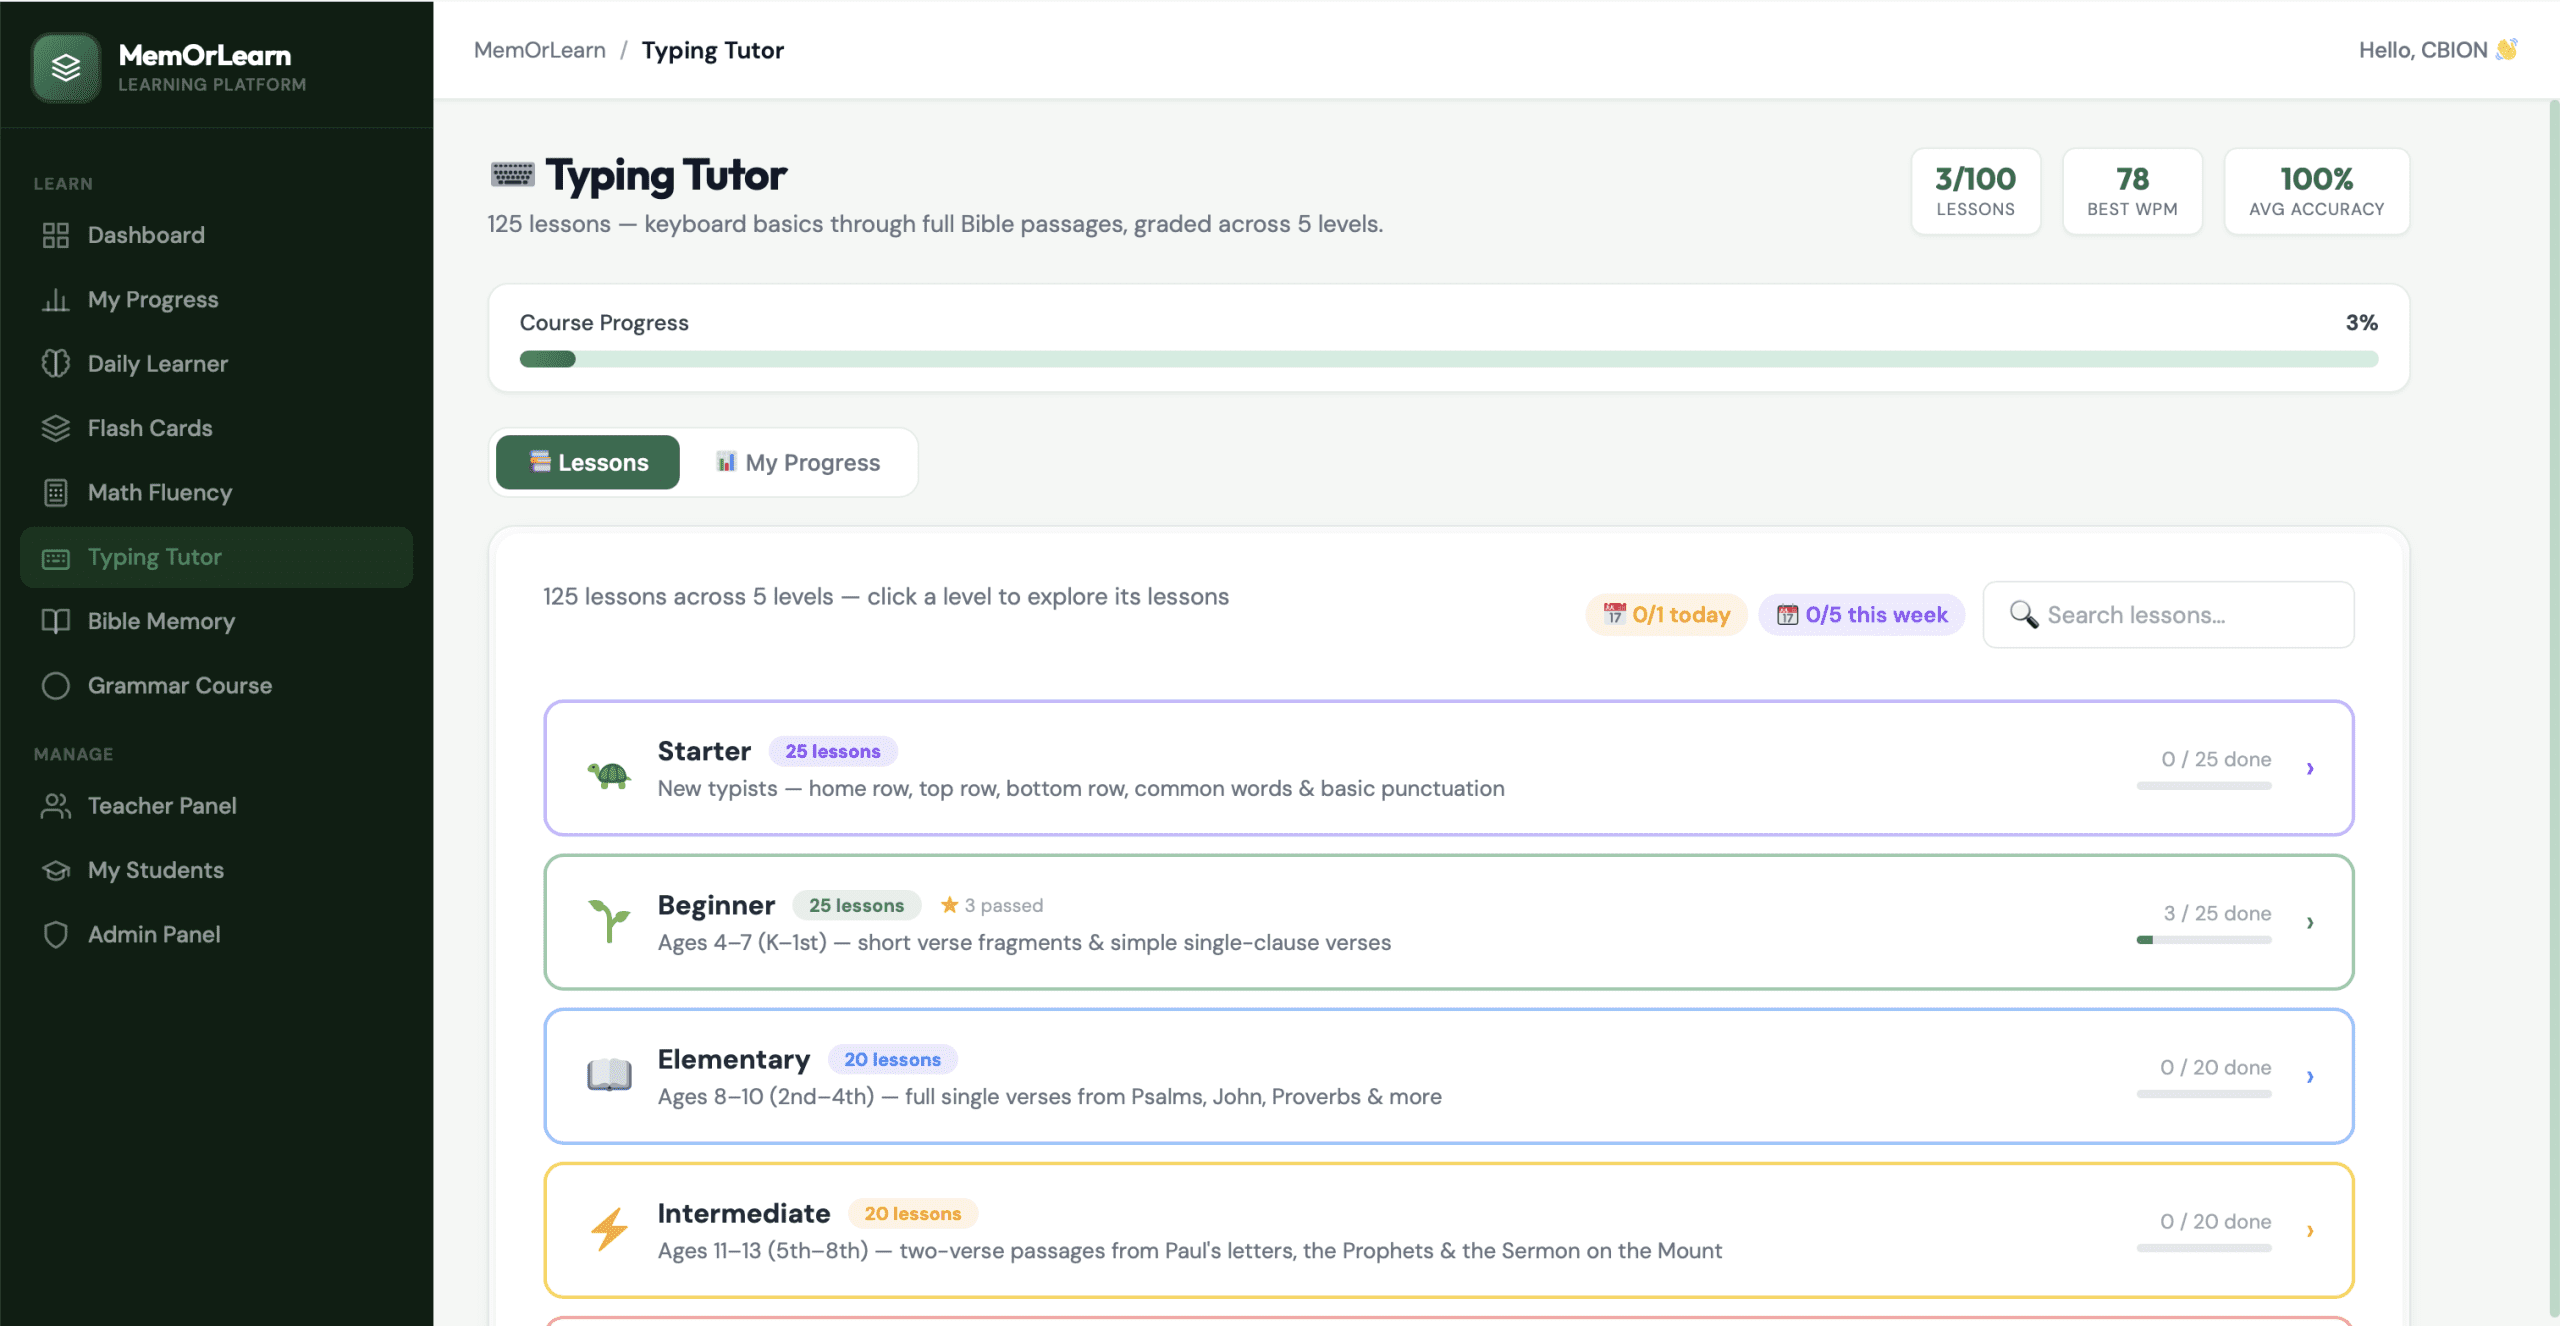Click the My Progress bar-chart icon in sidebar
This screenshot has width=2560, height=1326.
(x=56, y=300)
